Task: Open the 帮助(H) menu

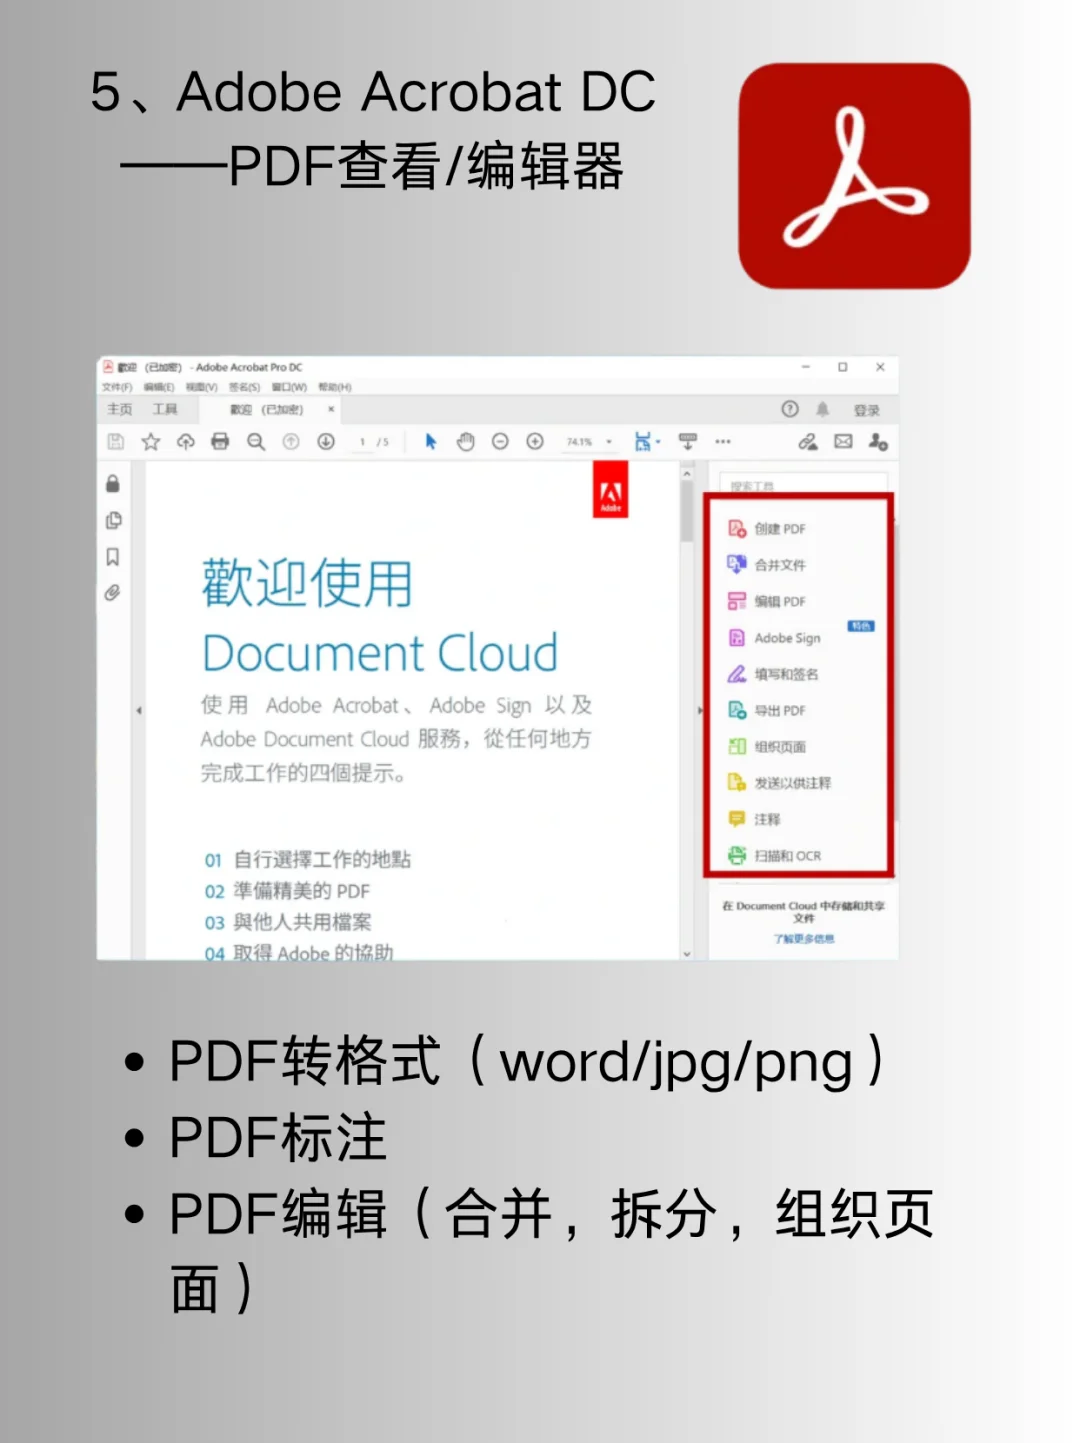Action: 335,387
